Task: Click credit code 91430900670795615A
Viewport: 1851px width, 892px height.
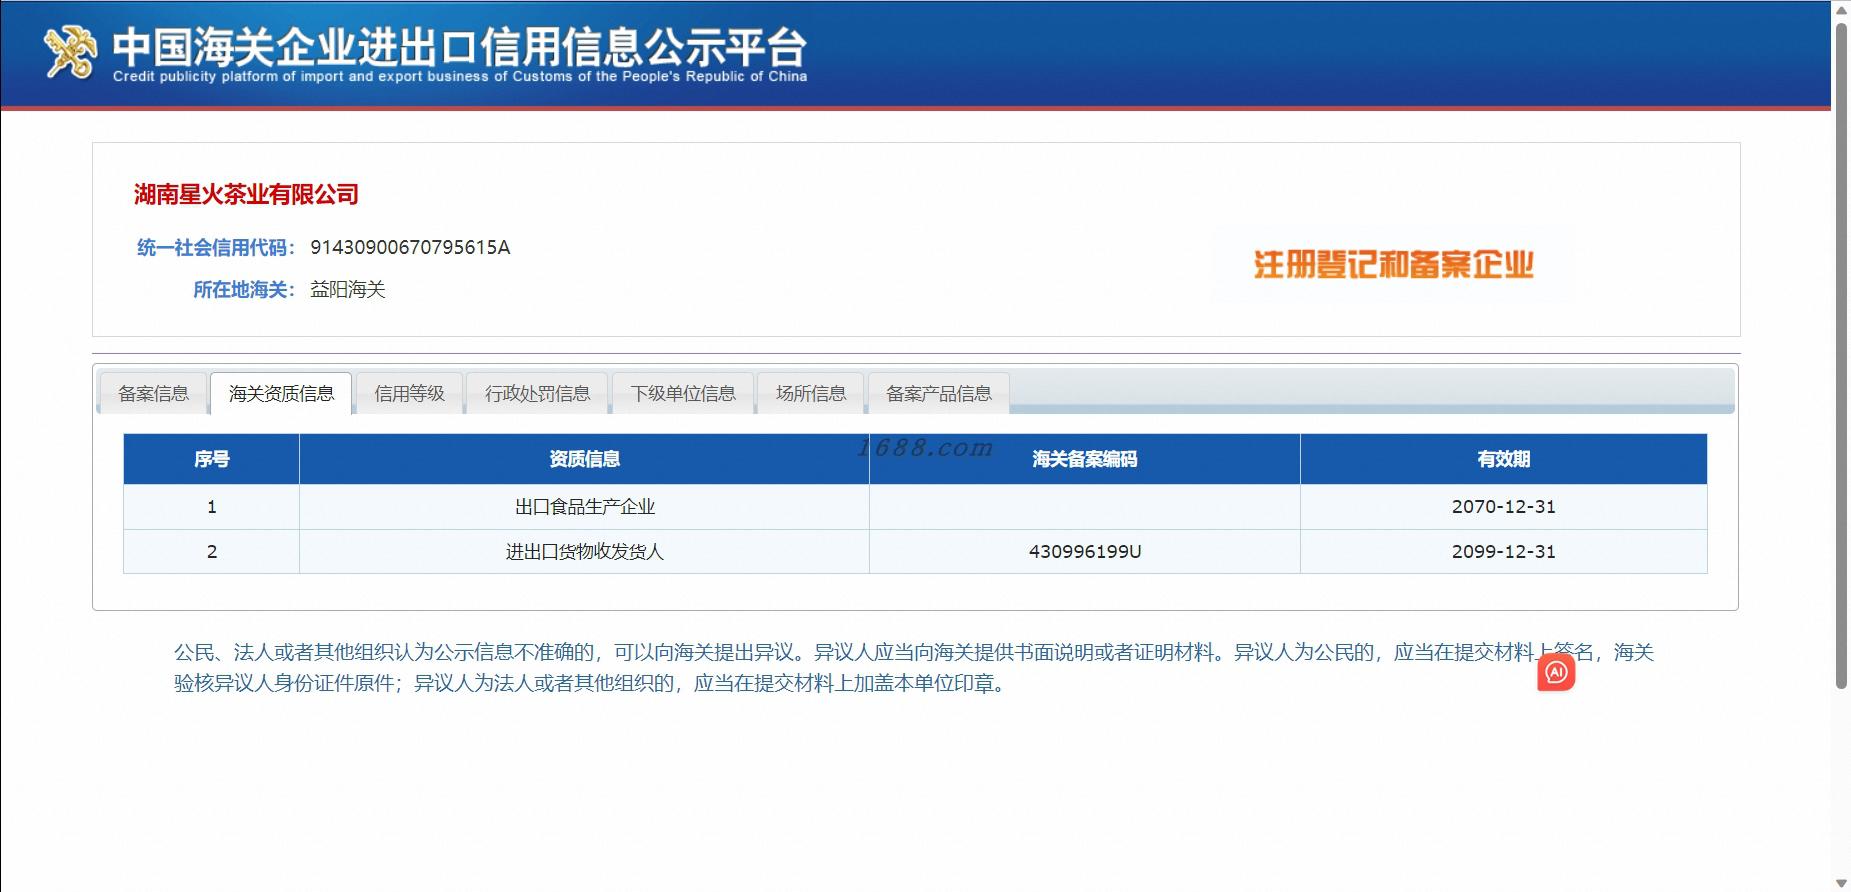Action: coord(410,247)
